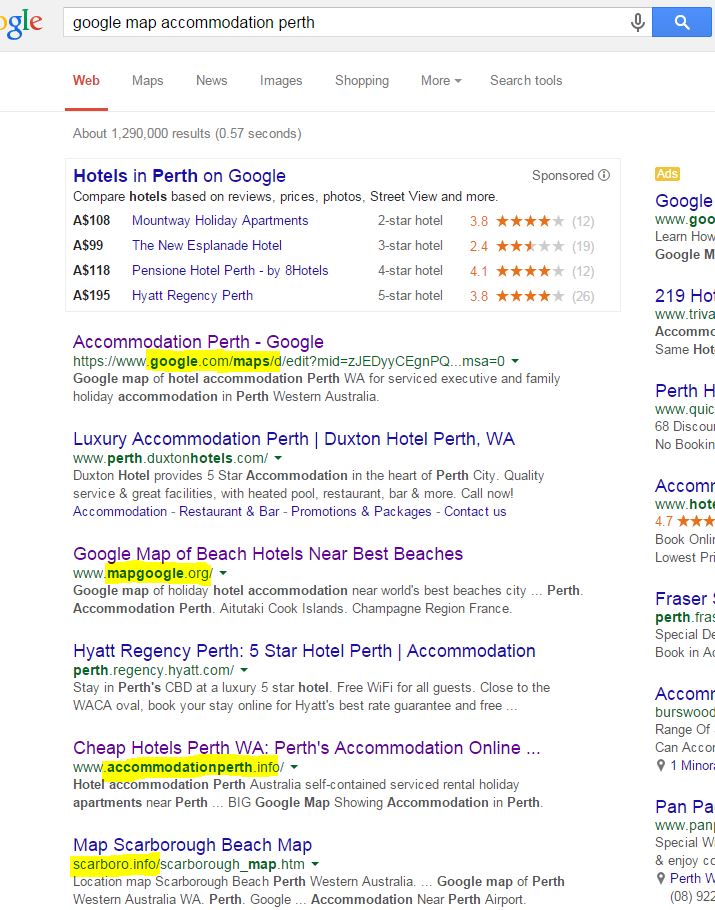This screenshot has width=715, height=910.
Task: Click the (26) review count
Action: (x=583, y=297)
